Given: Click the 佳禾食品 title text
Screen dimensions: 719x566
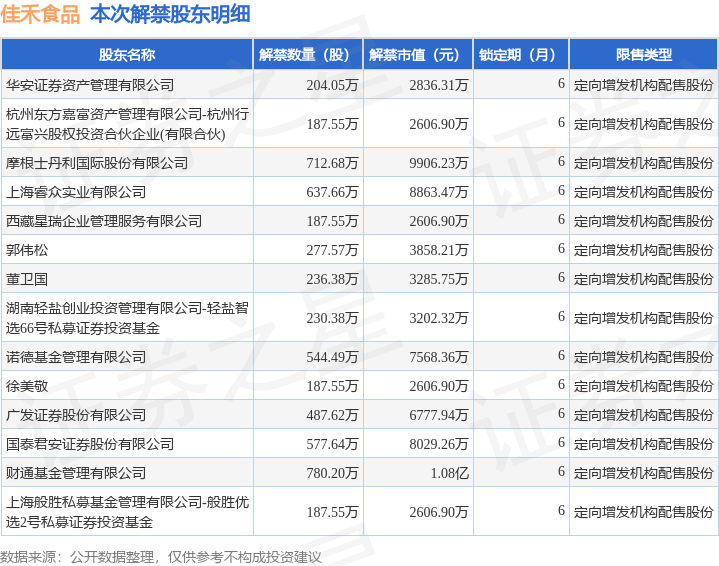Looking at the screenshot, I should pos(40,15).
